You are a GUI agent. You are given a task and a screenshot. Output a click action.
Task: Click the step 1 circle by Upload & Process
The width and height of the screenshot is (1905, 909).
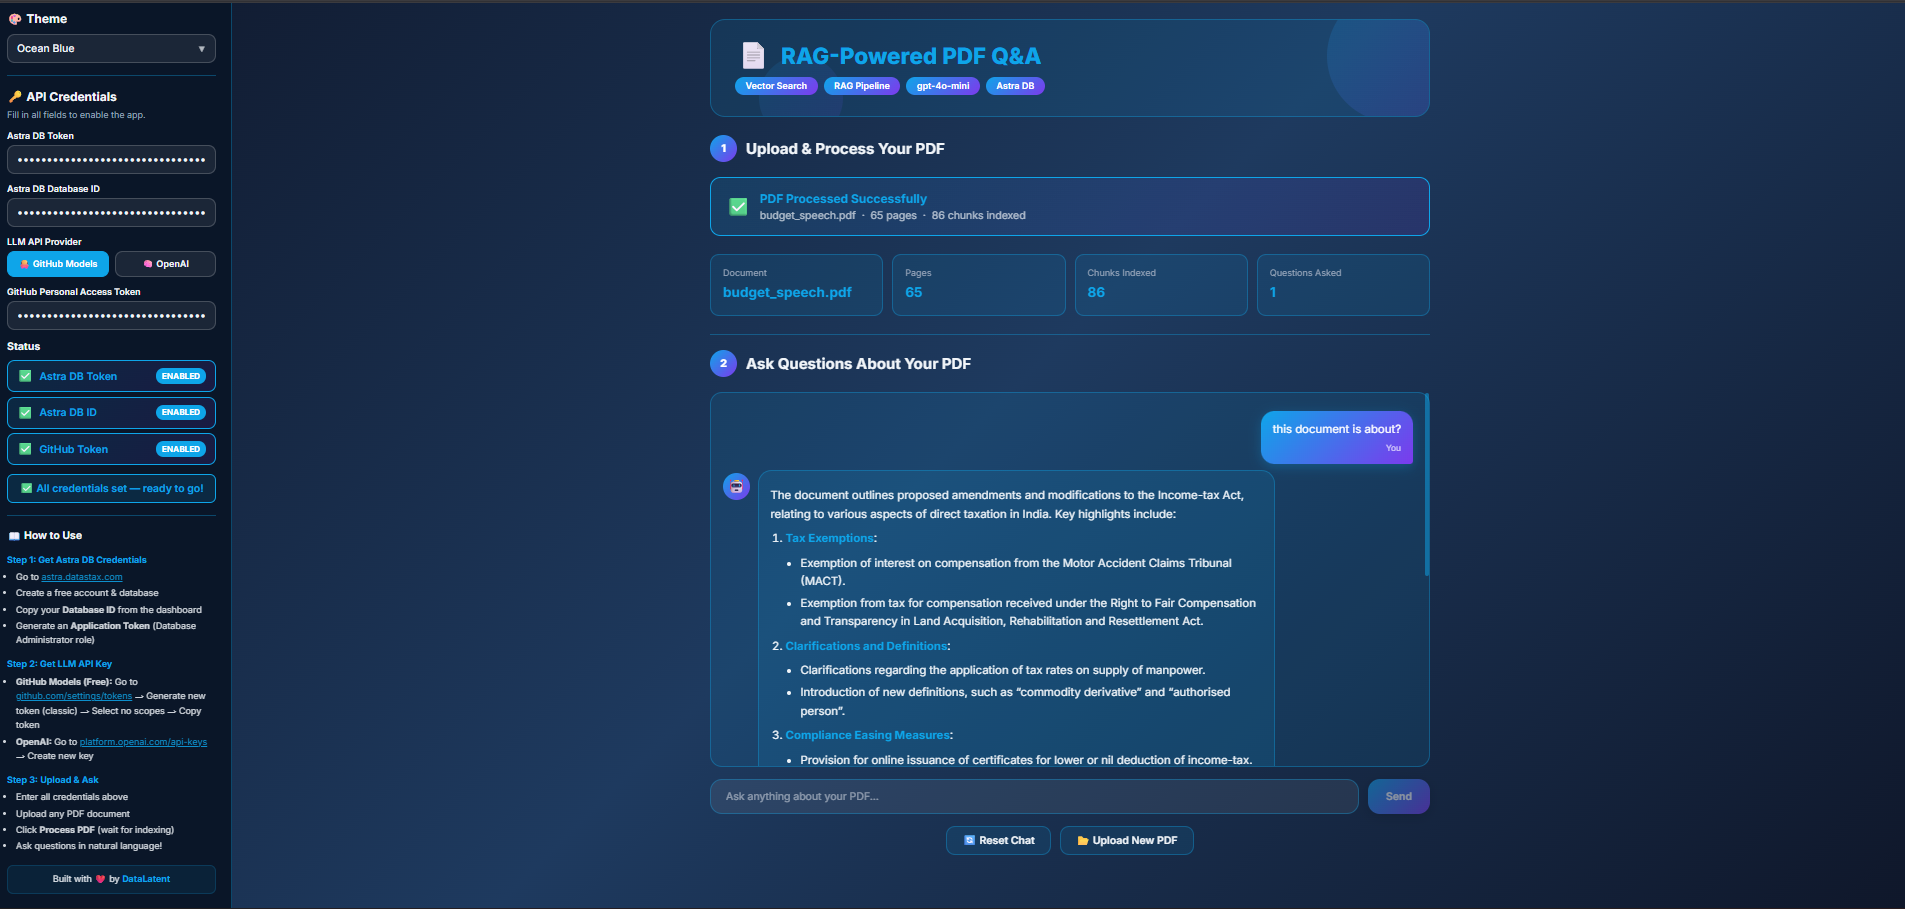(x=723, y=148)
